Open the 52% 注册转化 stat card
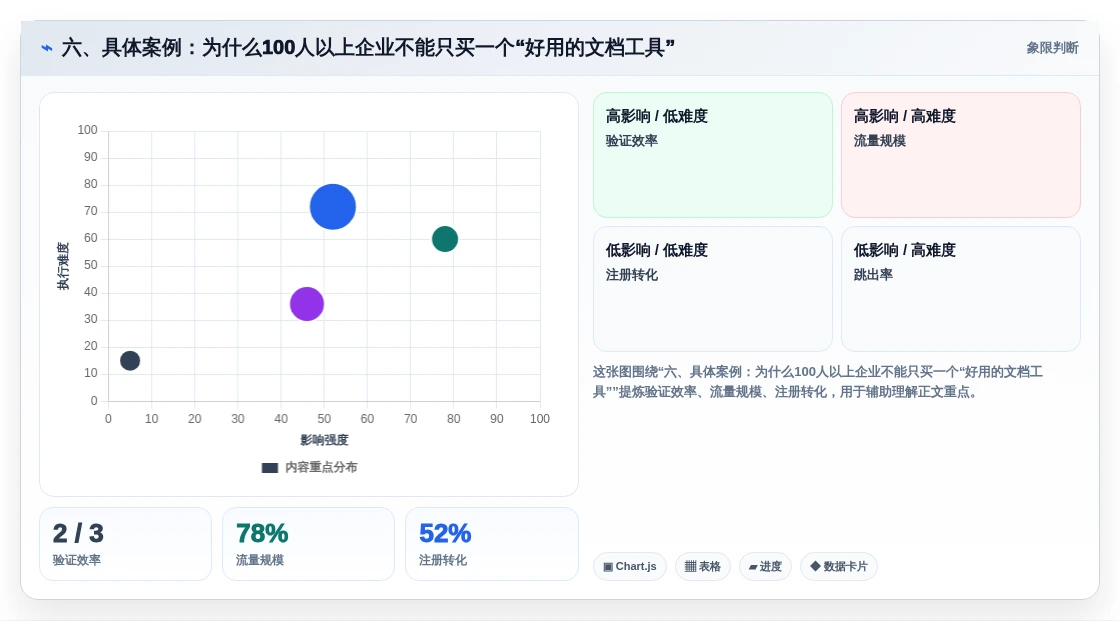Viewport: 1120px width, 621px height. pos(491,544)
